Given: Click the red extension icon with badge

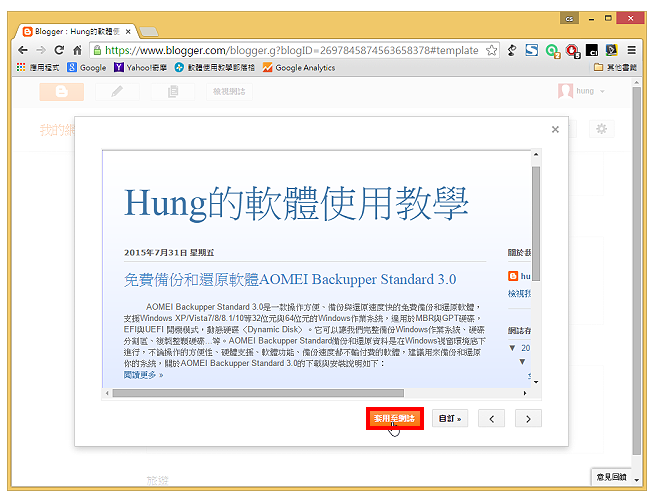Looking at the screenshot, I should click(x=573, y=51).
